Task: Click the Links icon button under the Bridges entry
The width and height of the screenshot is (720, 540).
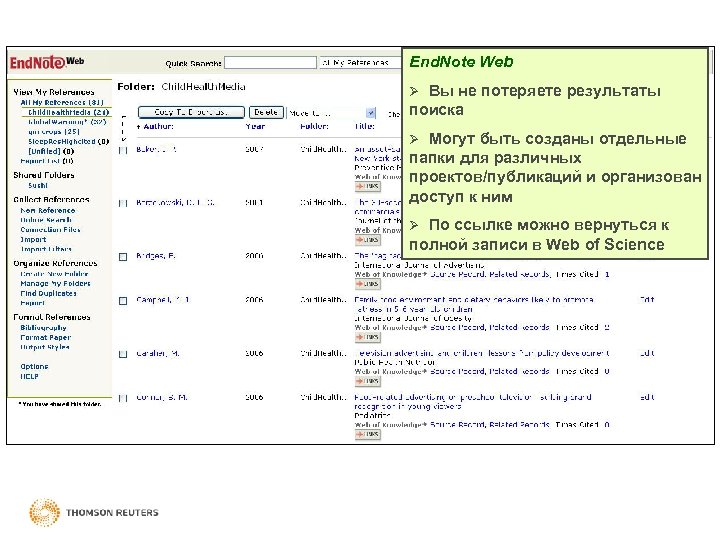Action: [368, 284]
